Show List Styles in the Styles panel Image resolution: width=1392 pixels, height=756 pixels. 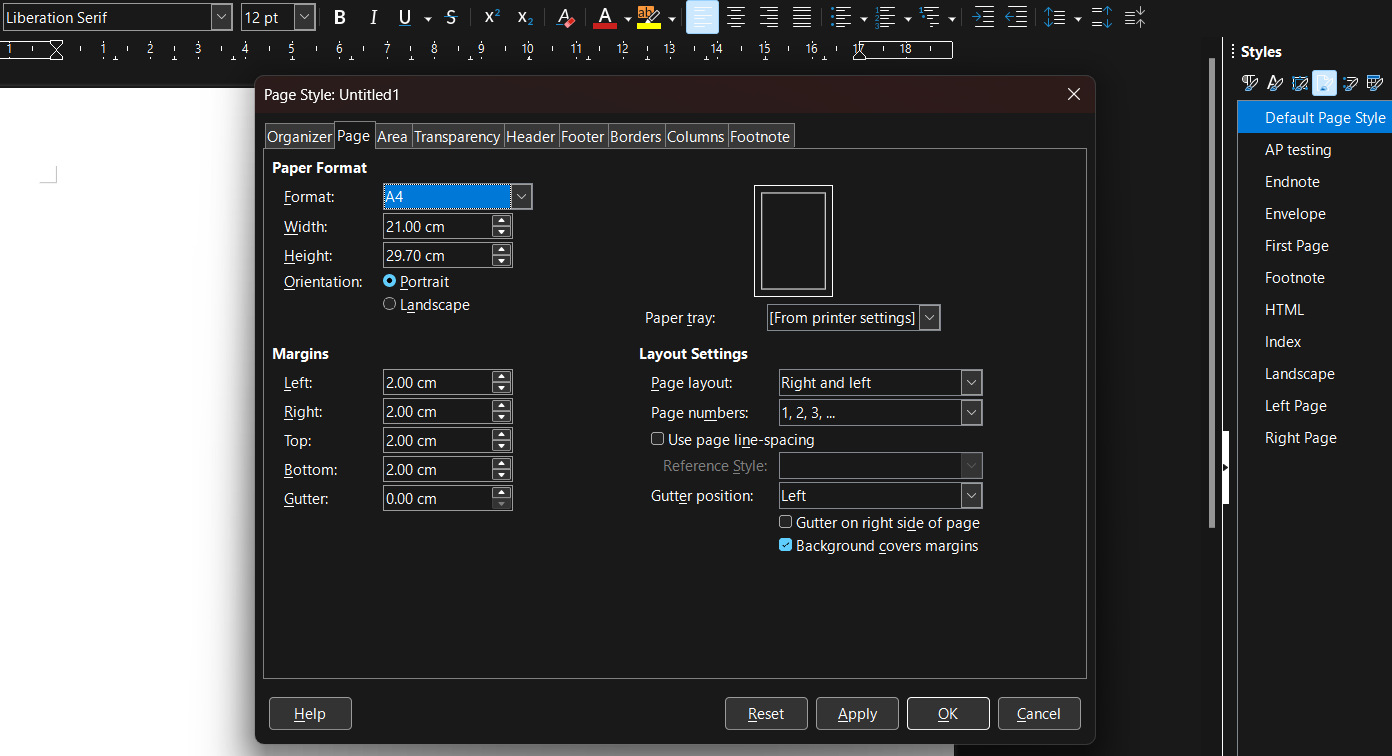pyautogui.click(x=1350, y=83)
